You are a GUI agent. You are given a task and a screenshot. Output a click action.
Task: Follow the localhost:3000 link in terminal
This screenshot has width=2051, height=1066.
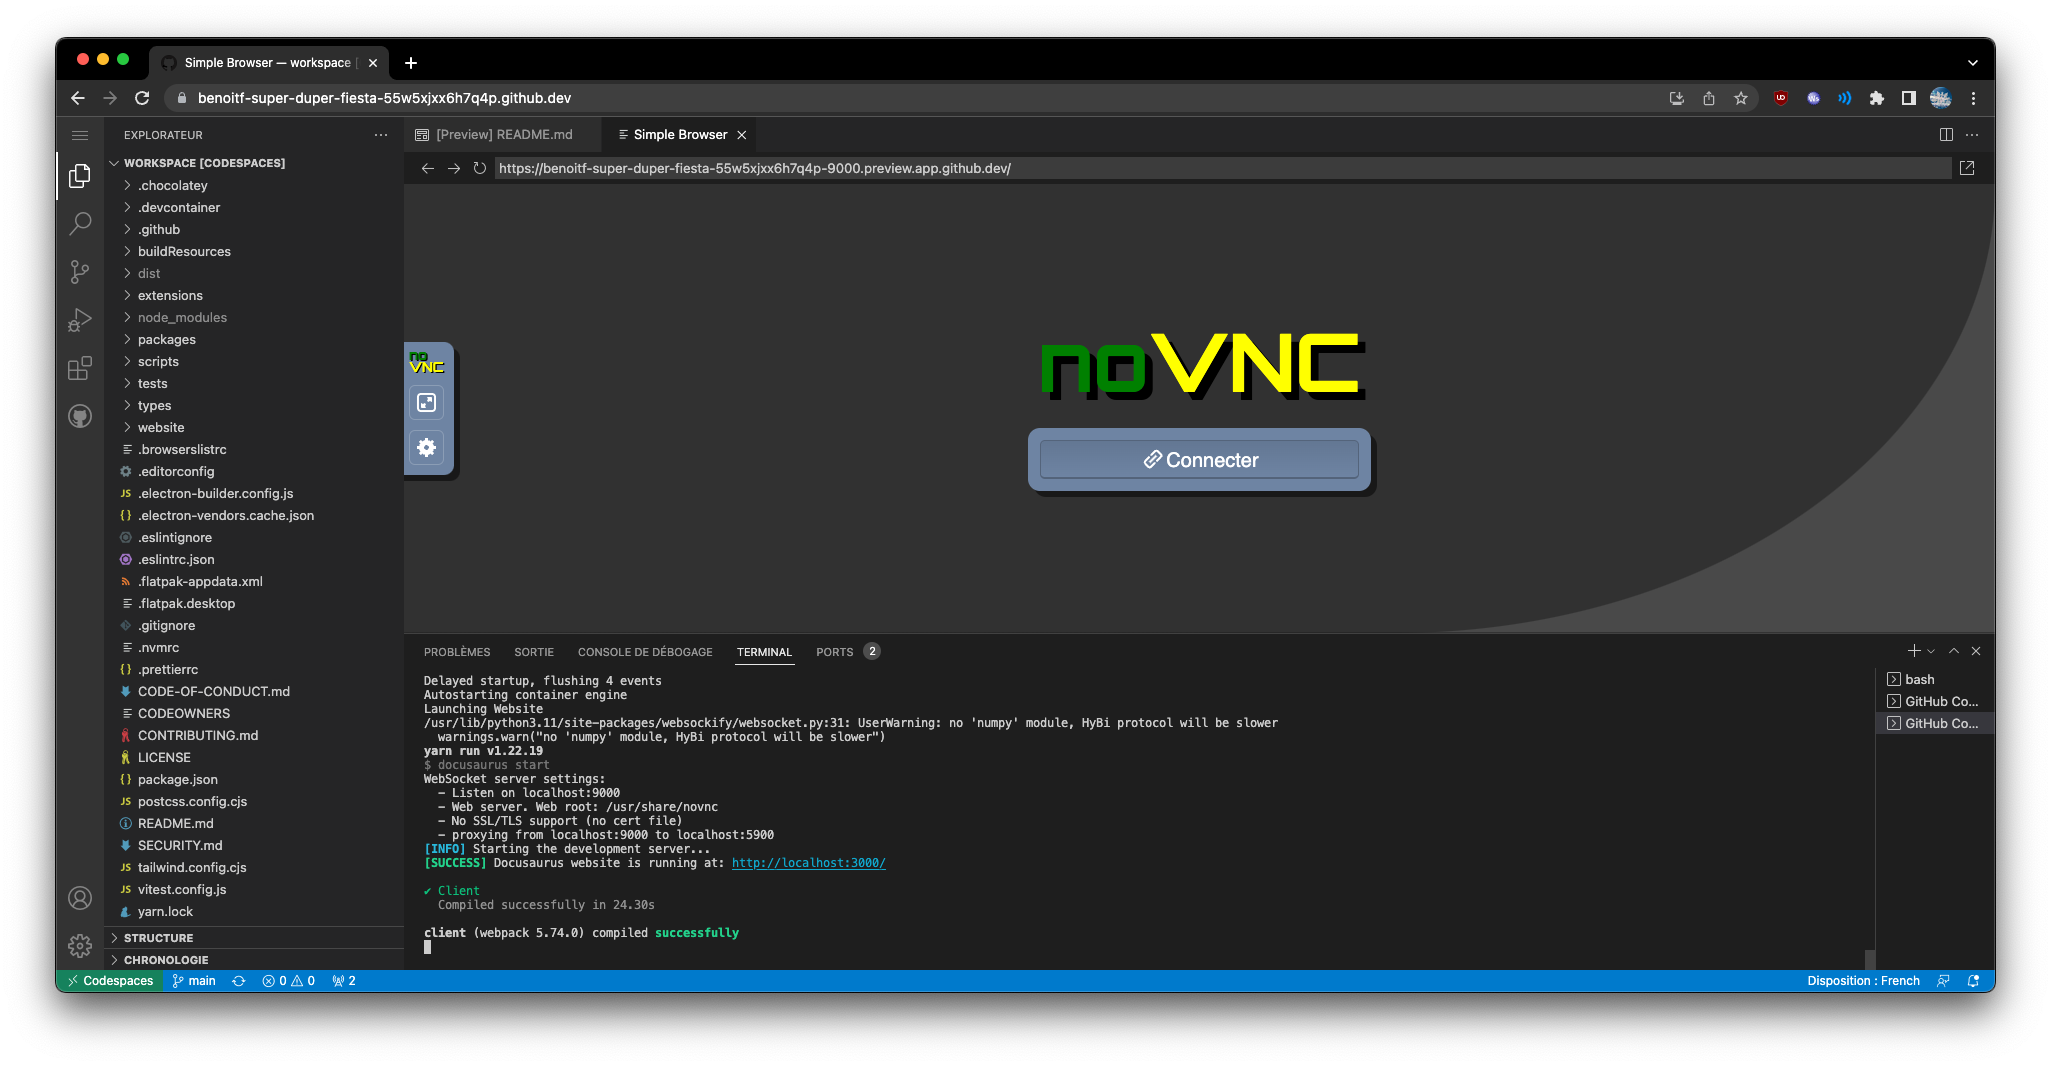[x=808, y=862]
